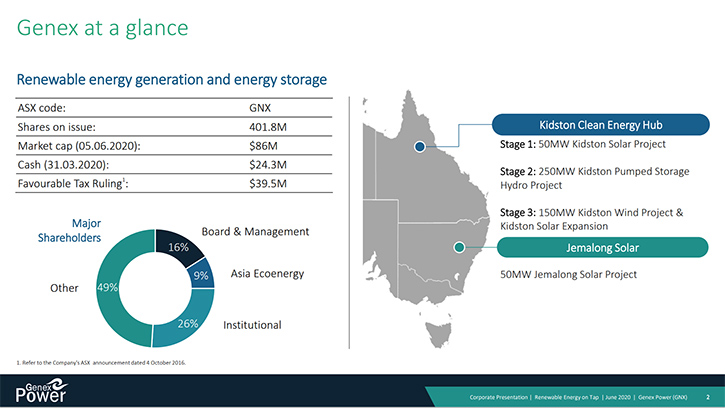Click '50MW Jemalong Solar Project' text
725x408 pixels.
coord(568,274)
